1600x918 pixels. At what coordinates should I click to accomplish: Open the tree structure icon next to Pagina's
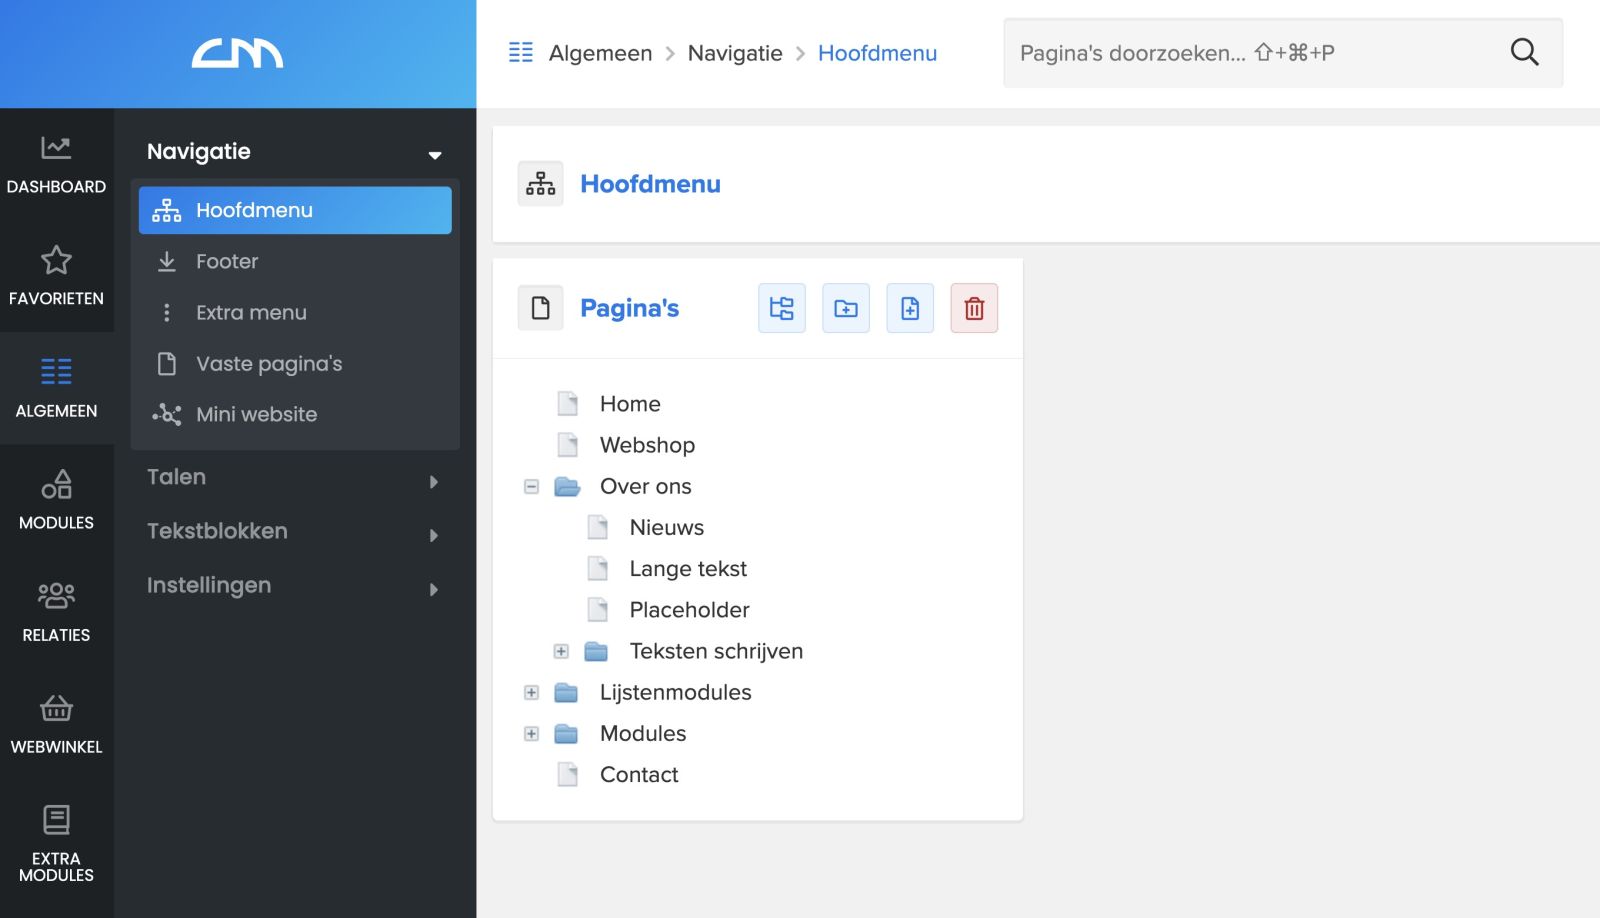[781, 308]
